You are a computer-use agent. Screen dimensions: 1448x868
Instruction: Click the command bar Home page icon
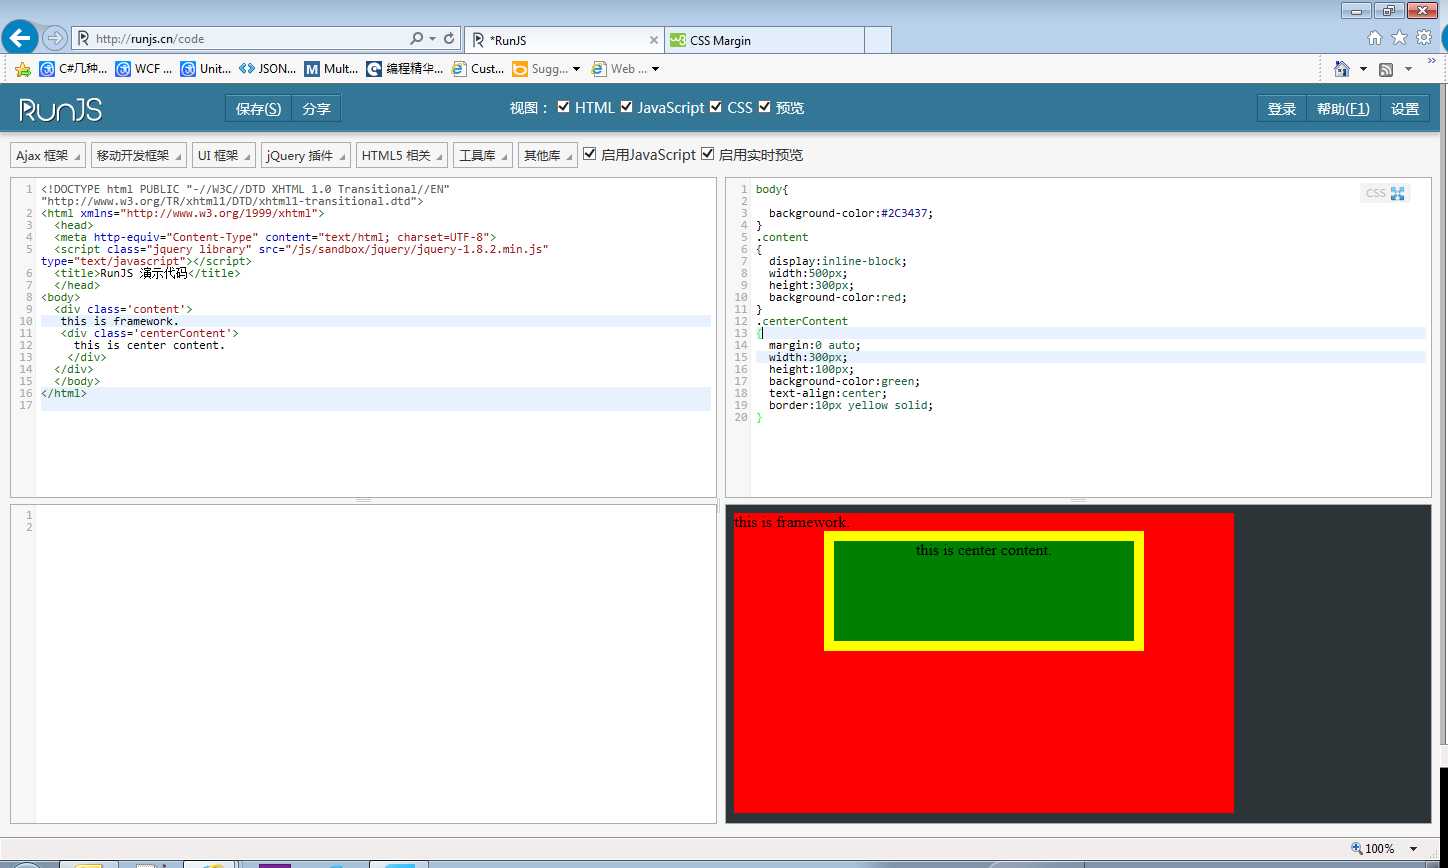tap(1342, 69)
